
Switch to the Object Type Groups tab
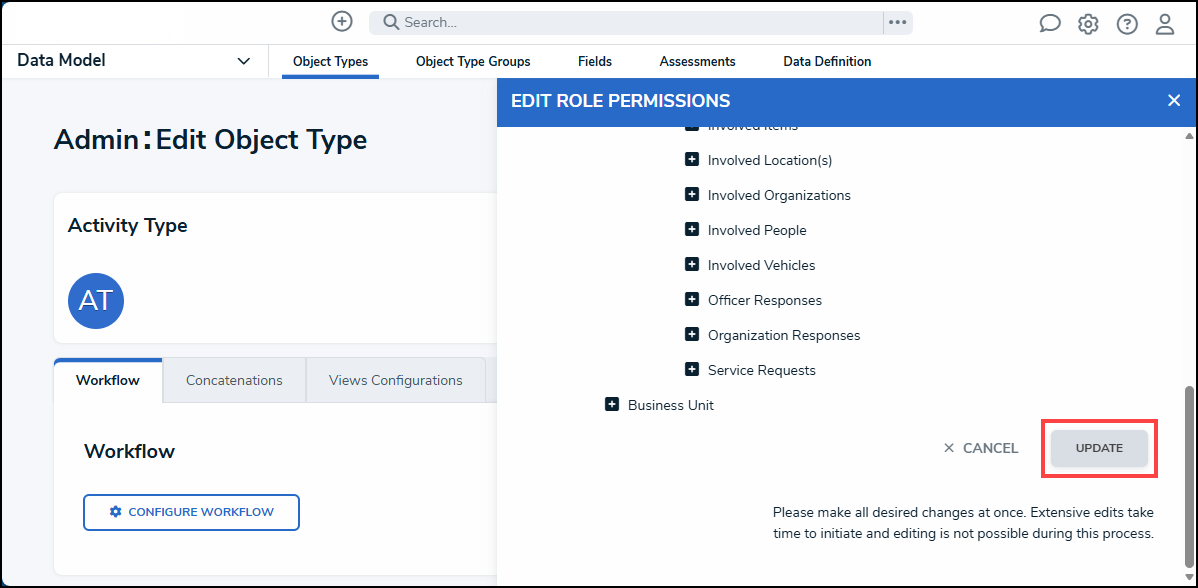tap(473, 62)
